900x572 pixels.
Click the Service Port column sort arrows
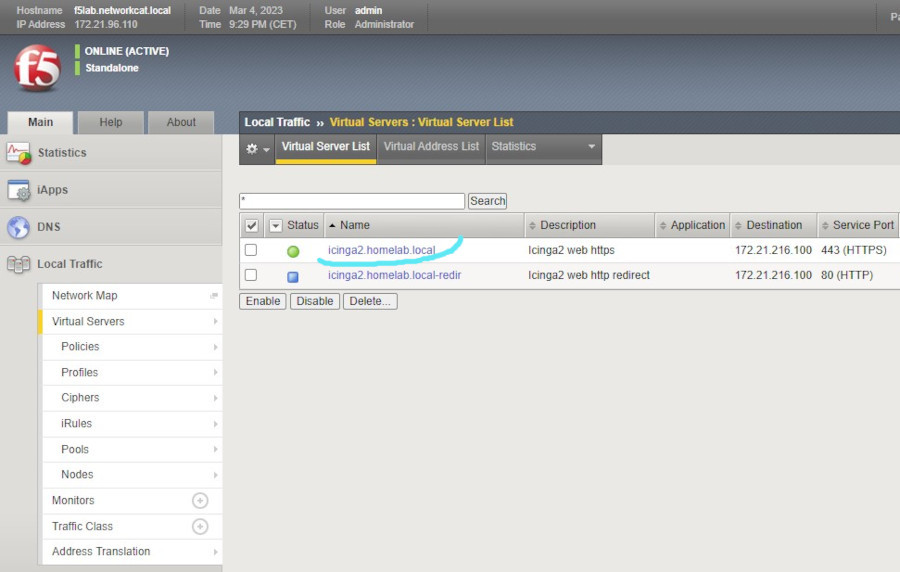[x=825, y=225]
